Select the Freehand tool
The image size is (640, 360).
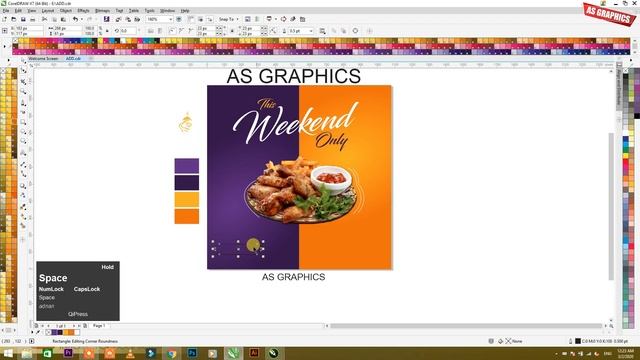[23, 102]
